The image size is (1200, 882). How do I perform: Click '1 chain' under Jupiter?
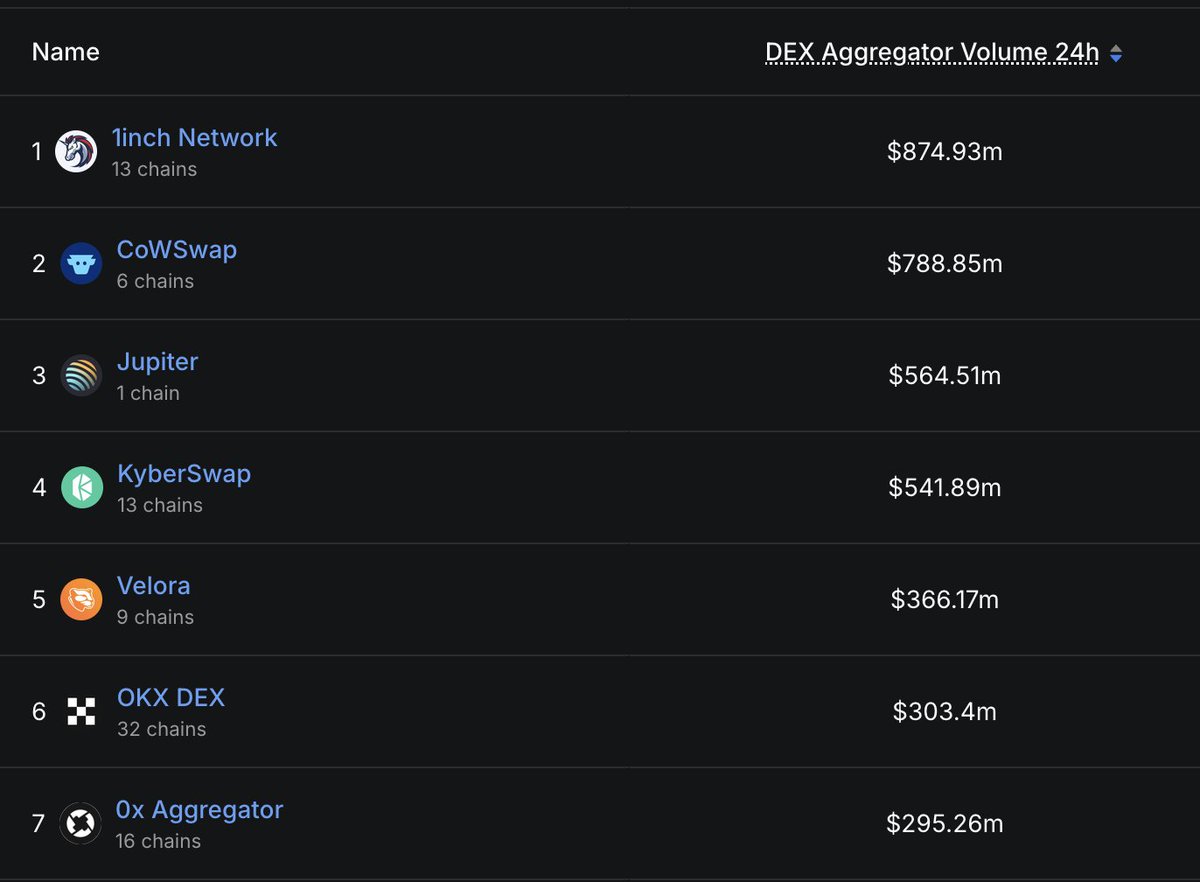coord(148,393)
